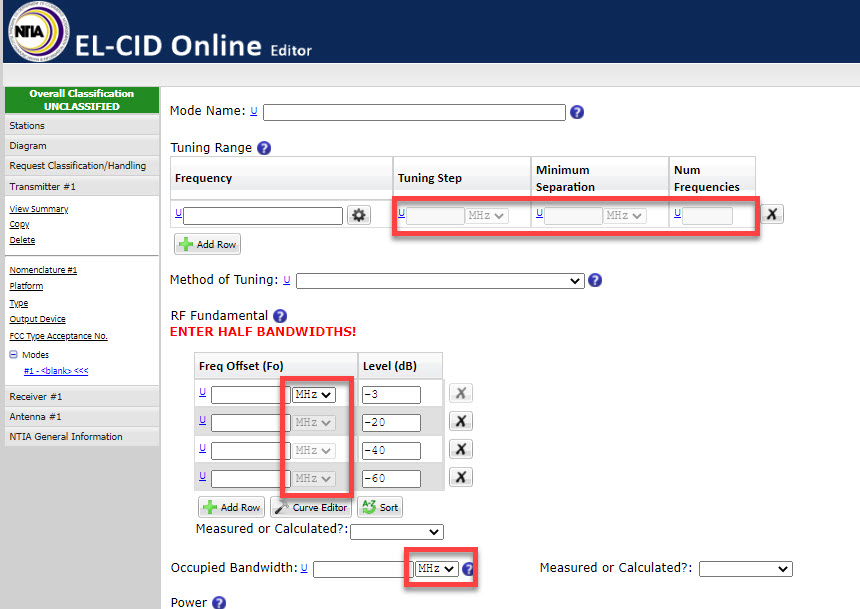860x609 pixels.
Task: Click the Mode Name text field
Action: pos(414,112)
